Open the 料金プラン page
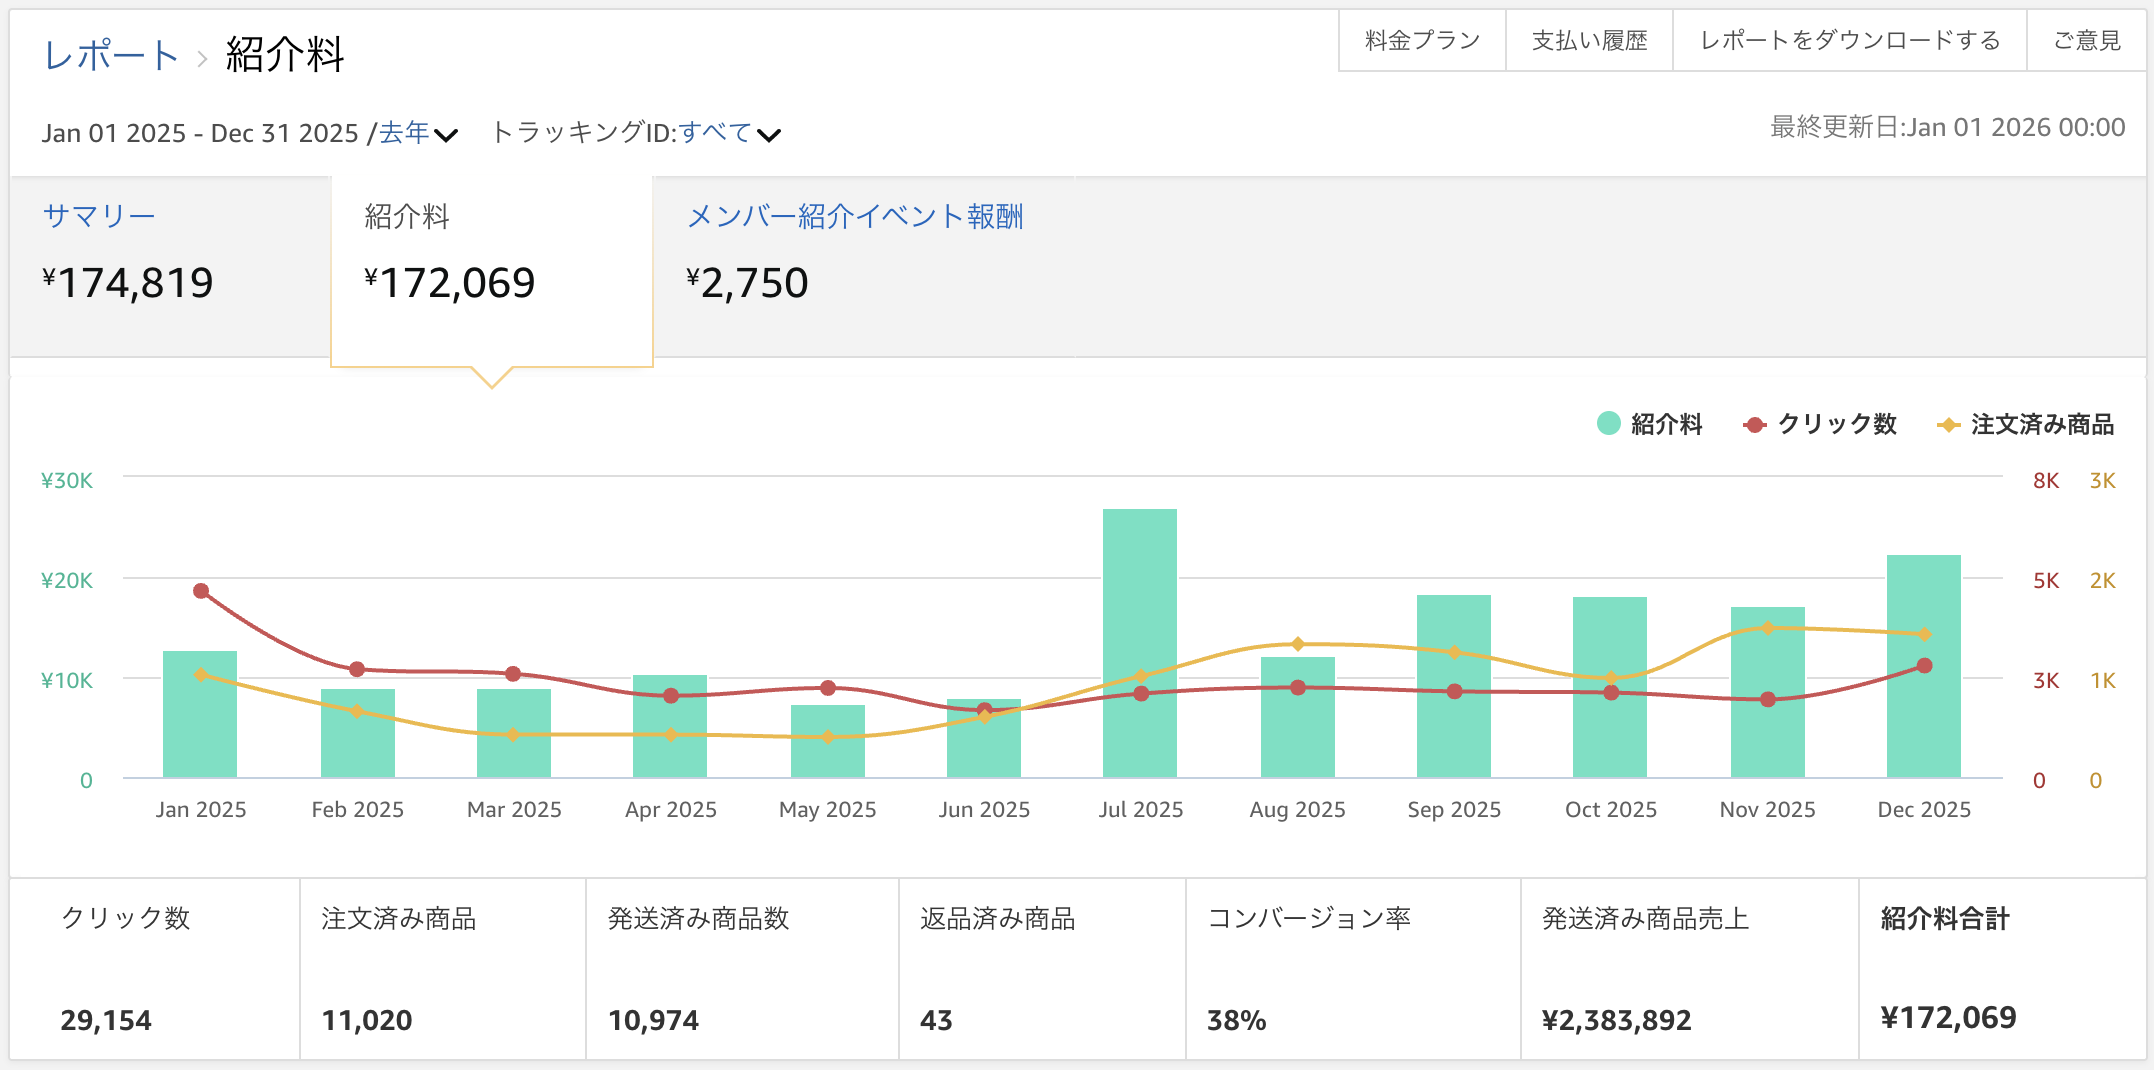The image size is (2154, 1070). [1422, 41]
